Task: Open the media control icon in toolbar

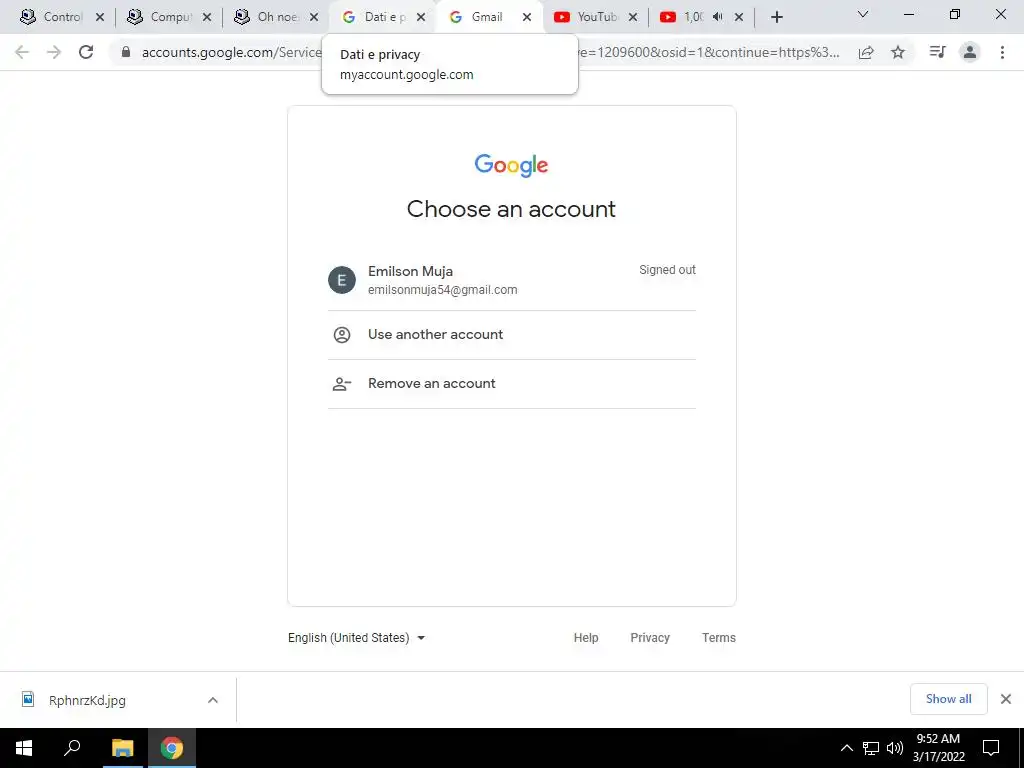Action: click(937, 52)
